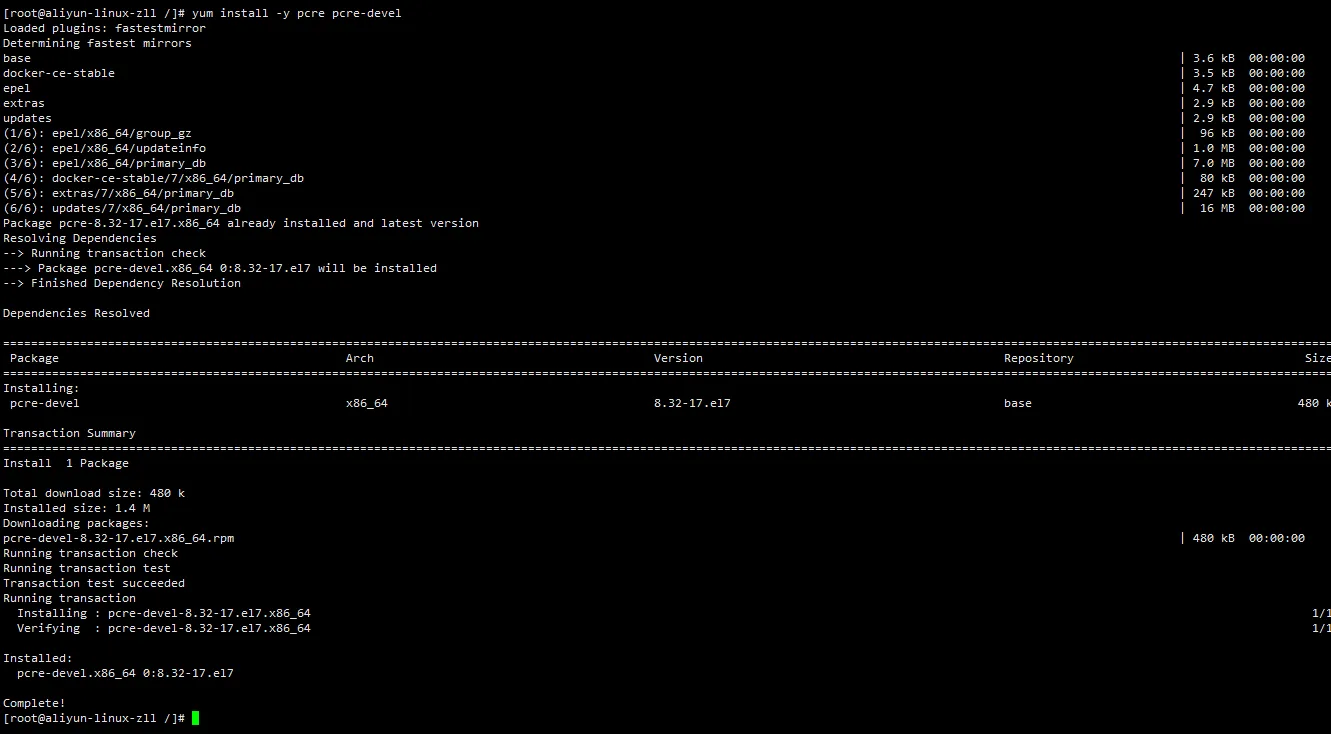
Task: Click the green terminal cursor at the prompt
Action: point(196,718)
